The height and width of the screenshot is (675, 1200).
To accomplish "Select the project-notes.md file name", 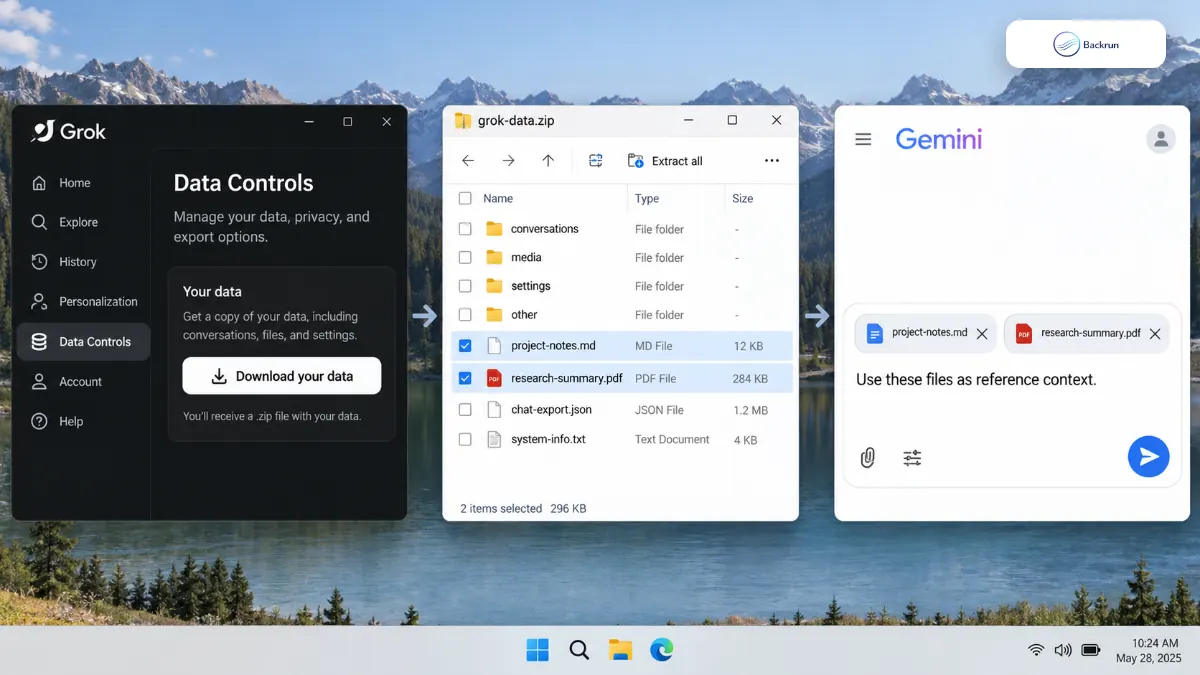I will click(553, 346).
